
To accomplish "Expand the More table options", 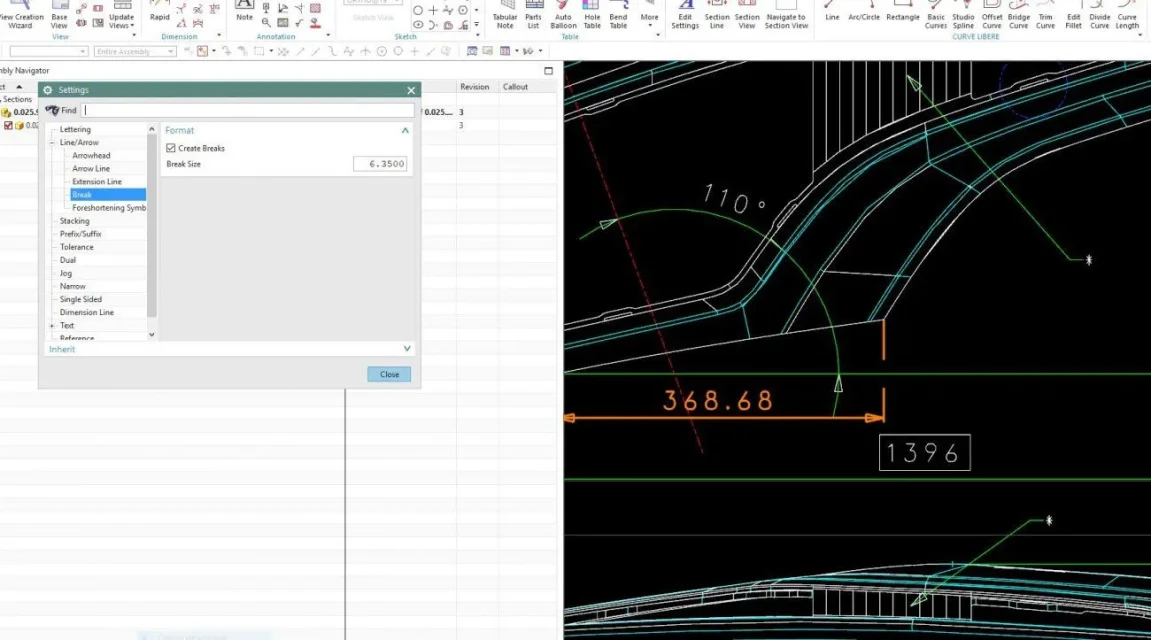I will coord(650,15).
